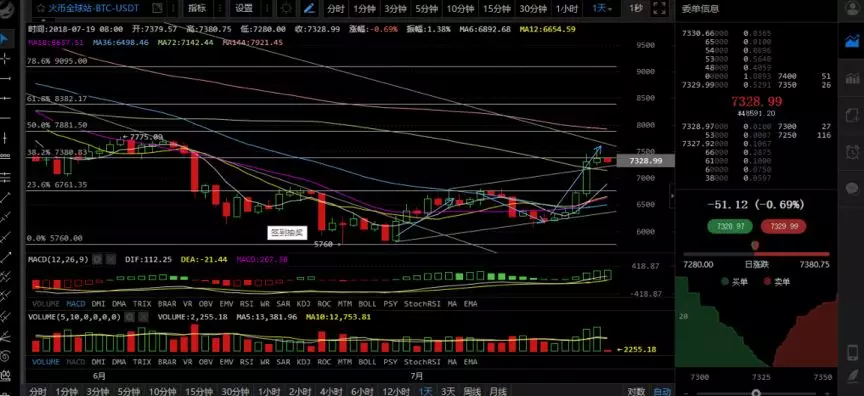Image resolution: width=864 pixels, height=396 pixels.
Task: Open the 指标 indicators menu
Action: tap(197, 8)
